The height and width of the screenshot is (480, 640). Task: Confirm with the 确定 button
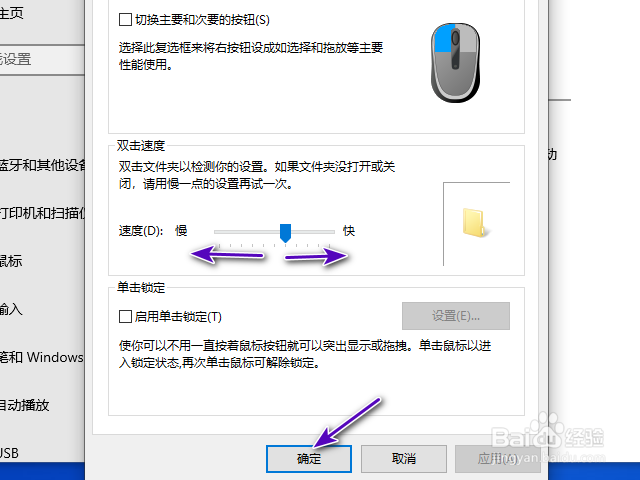pyautogui.click(x=309, y=459)
